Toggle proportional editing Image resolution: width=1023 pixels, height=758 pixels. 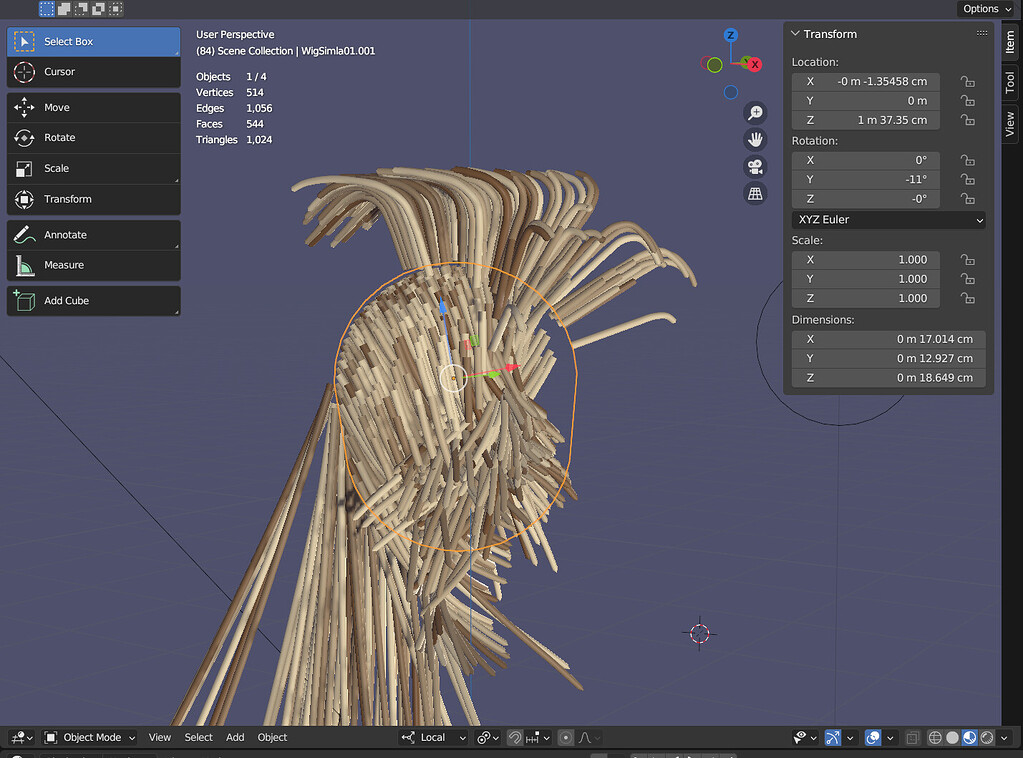pyautogui.click(x=566, y=737)
